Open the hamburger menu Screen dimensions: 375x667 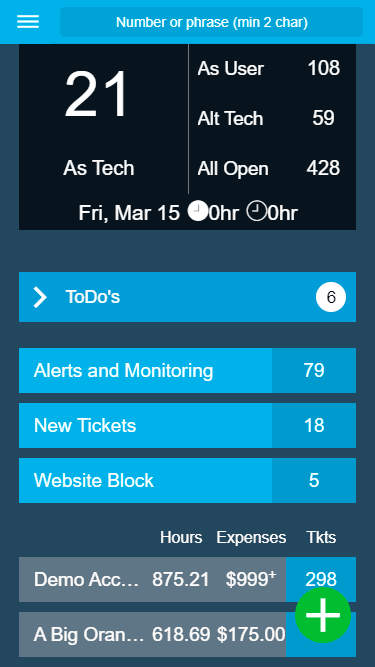[x=28, y=22]
